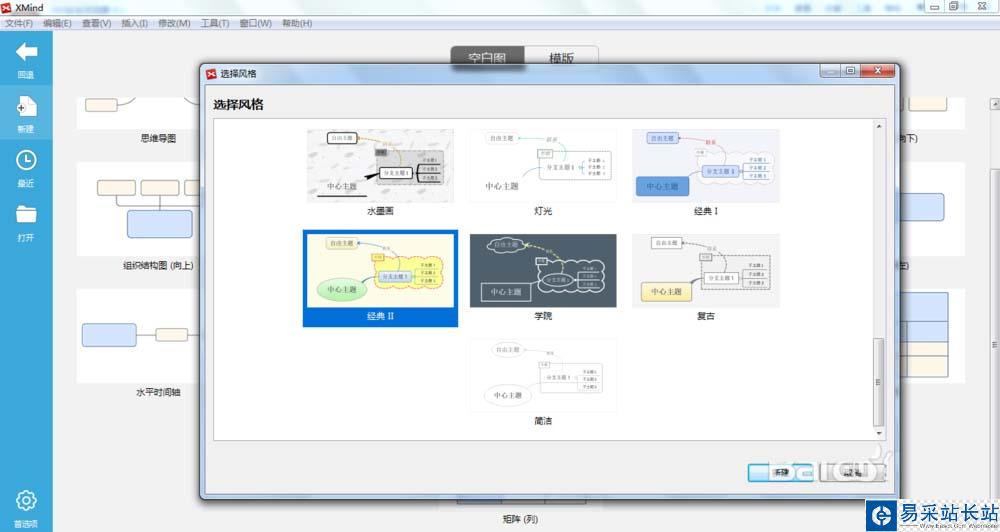Select the 简洁 style thumbnail

pos(543,376)
